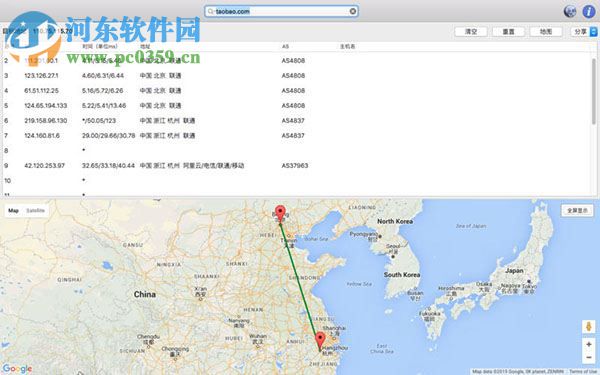This screenshot has width=600, height=375.
Task: Click the time value 29.00/29.66/30.78
Action: pyautogui.click(x=108, y=135)
